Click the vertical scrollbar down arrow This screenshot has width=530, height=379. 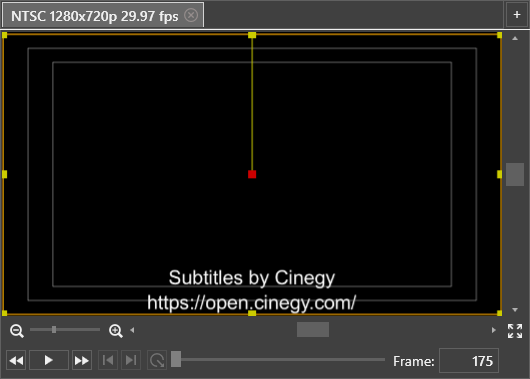(515, 310)
